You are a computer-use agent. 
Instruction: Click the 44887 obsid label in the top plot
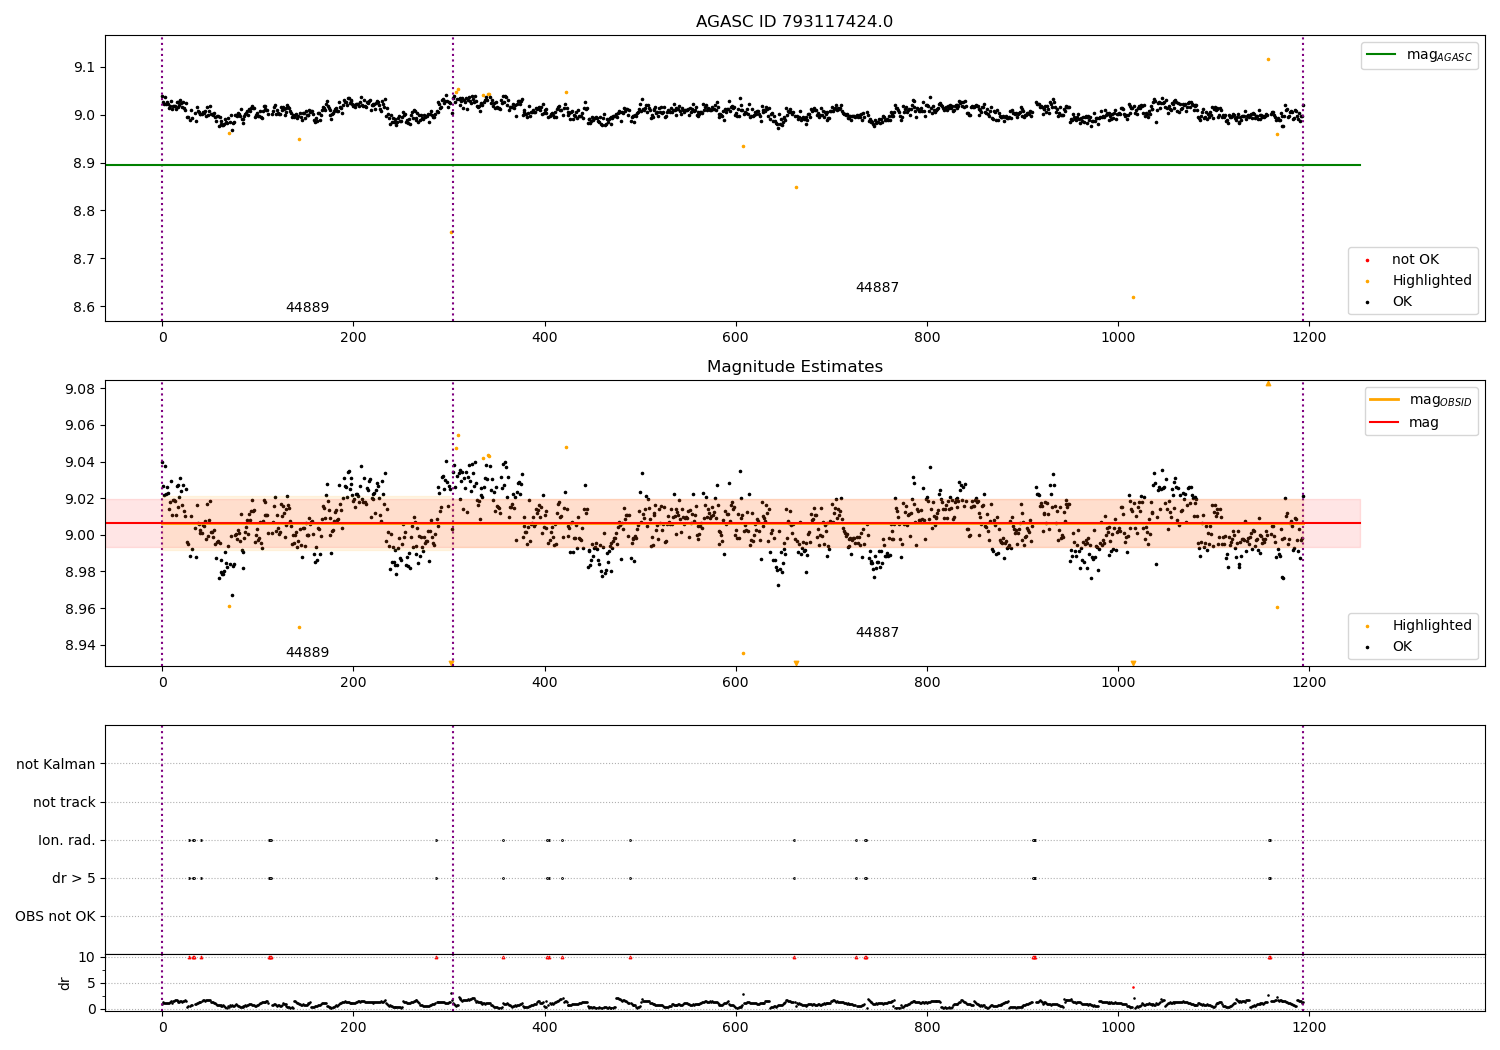click(877, 288)
